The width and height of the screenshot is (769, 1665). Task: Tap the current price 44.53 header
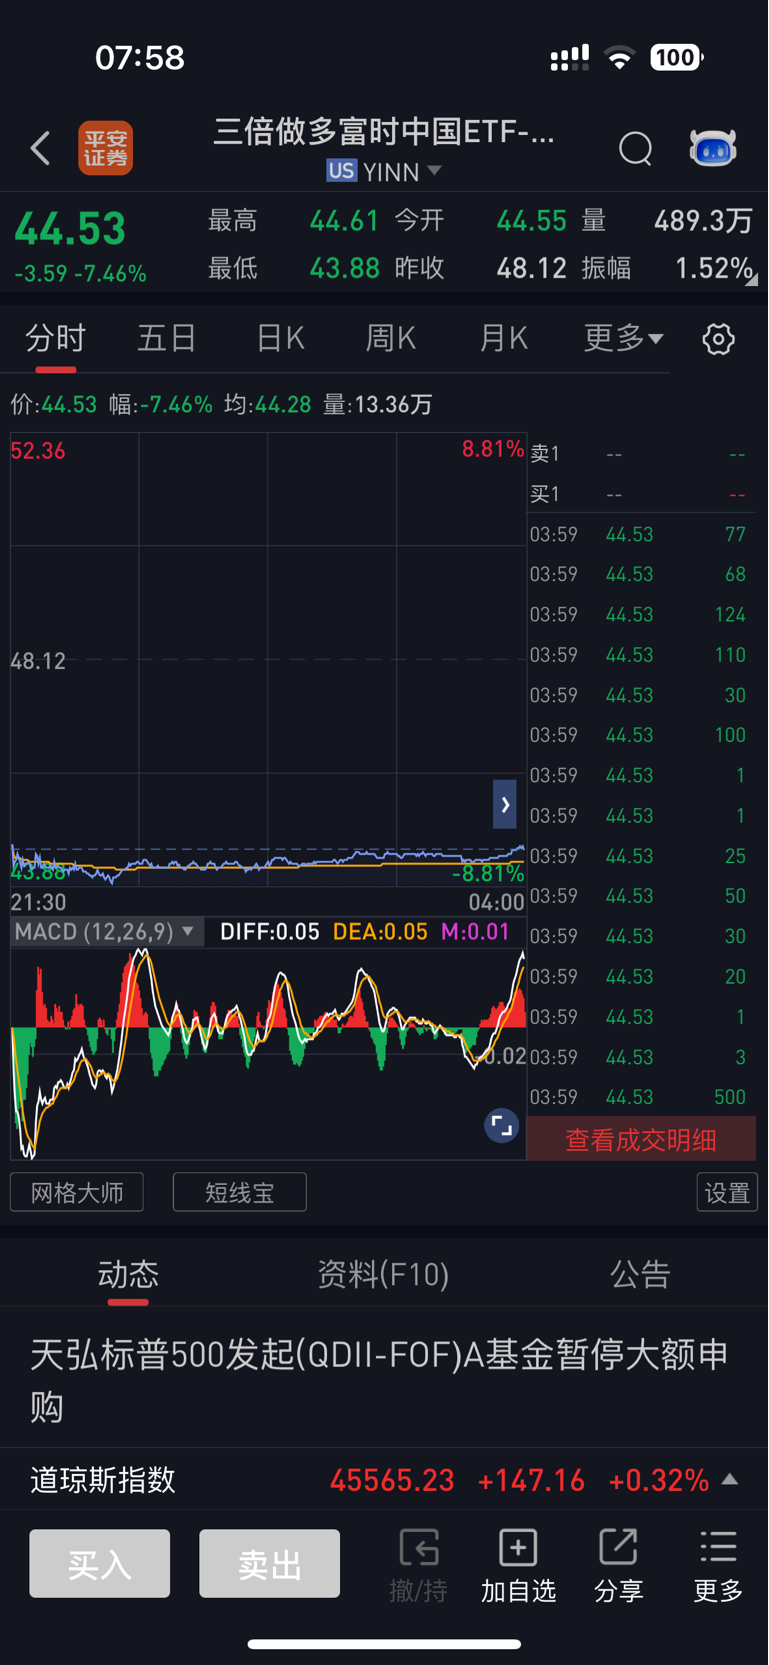(70, 229)
